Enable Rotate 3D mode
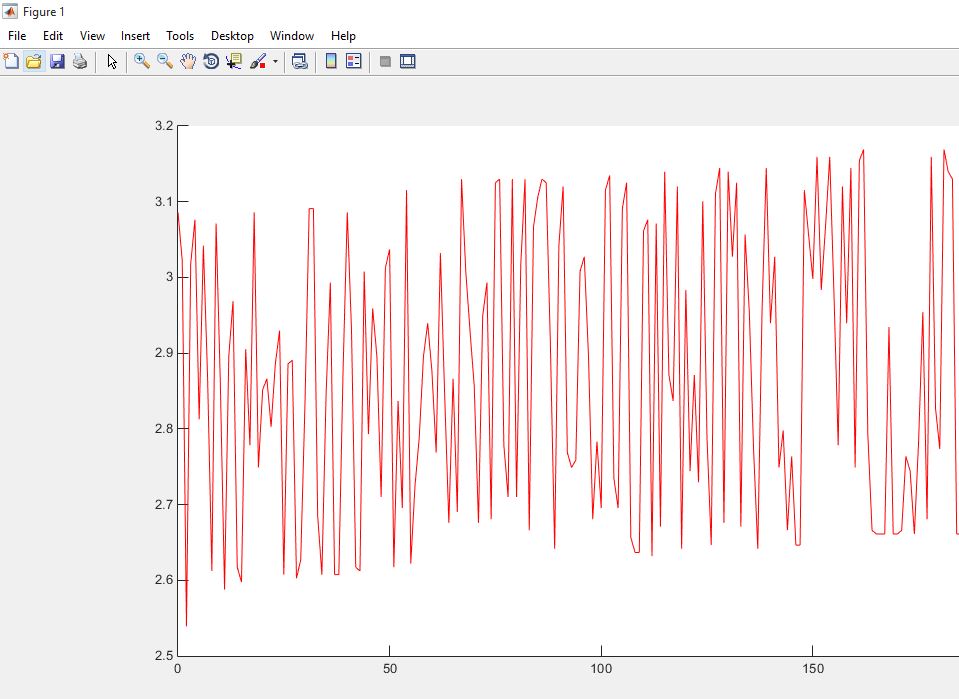Screen dimensions: 959x699 [210, 60]
